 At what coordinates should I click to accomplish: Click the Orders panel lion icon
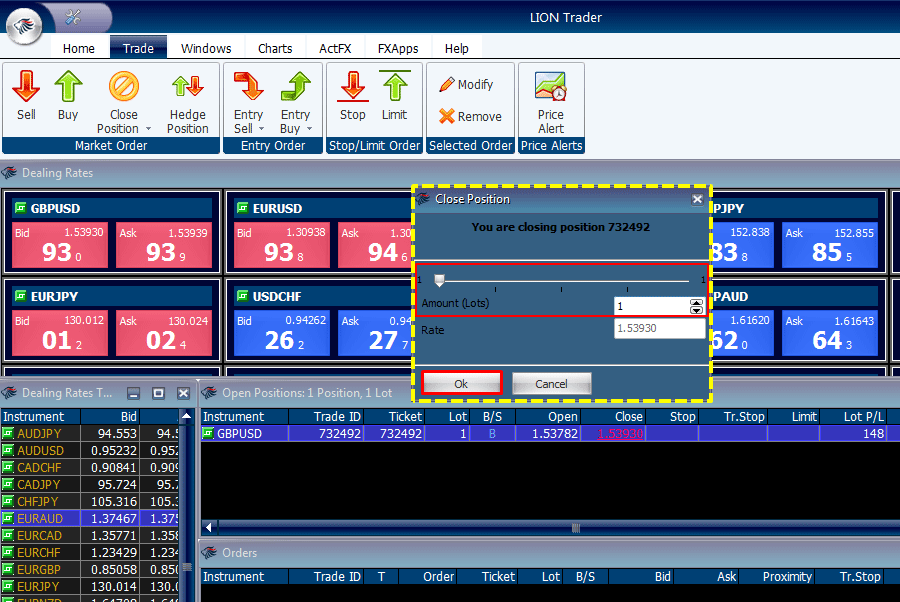(210, 553)
